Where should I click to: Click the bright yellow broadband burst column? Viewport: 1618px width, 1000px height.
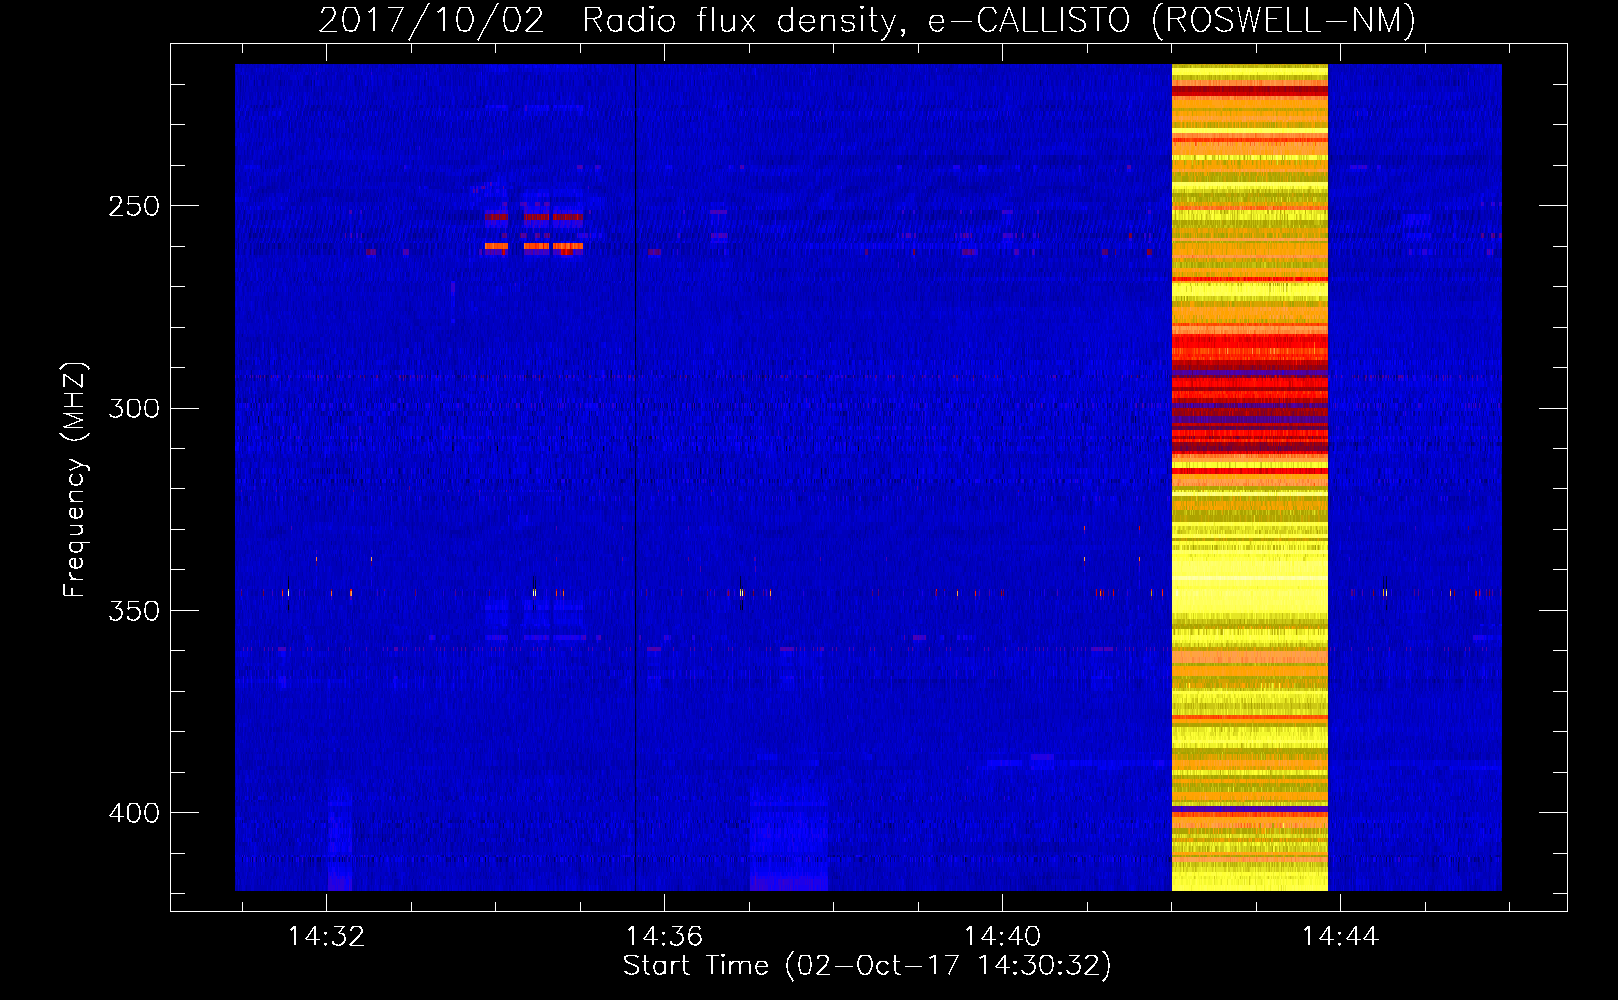[1250, 477]
